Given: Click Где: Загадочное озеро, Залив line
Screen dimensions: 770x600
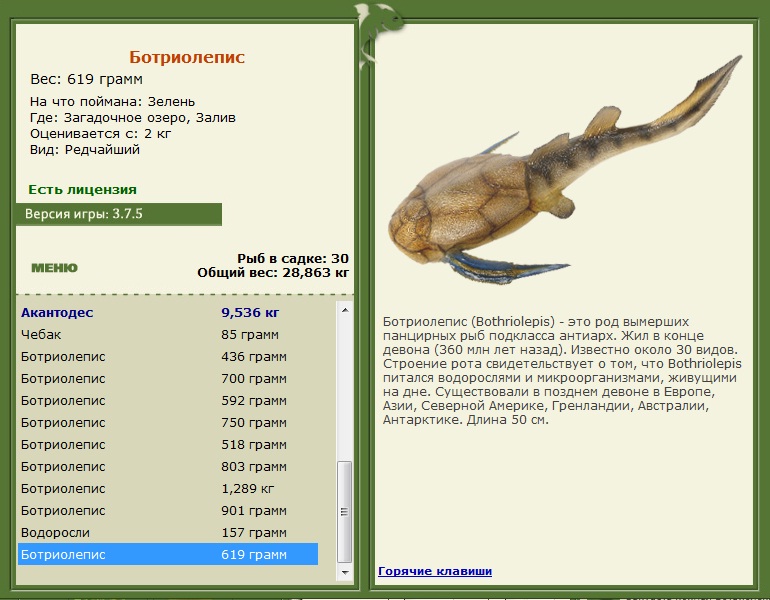Looking at the screenshot, I should 133,118.
